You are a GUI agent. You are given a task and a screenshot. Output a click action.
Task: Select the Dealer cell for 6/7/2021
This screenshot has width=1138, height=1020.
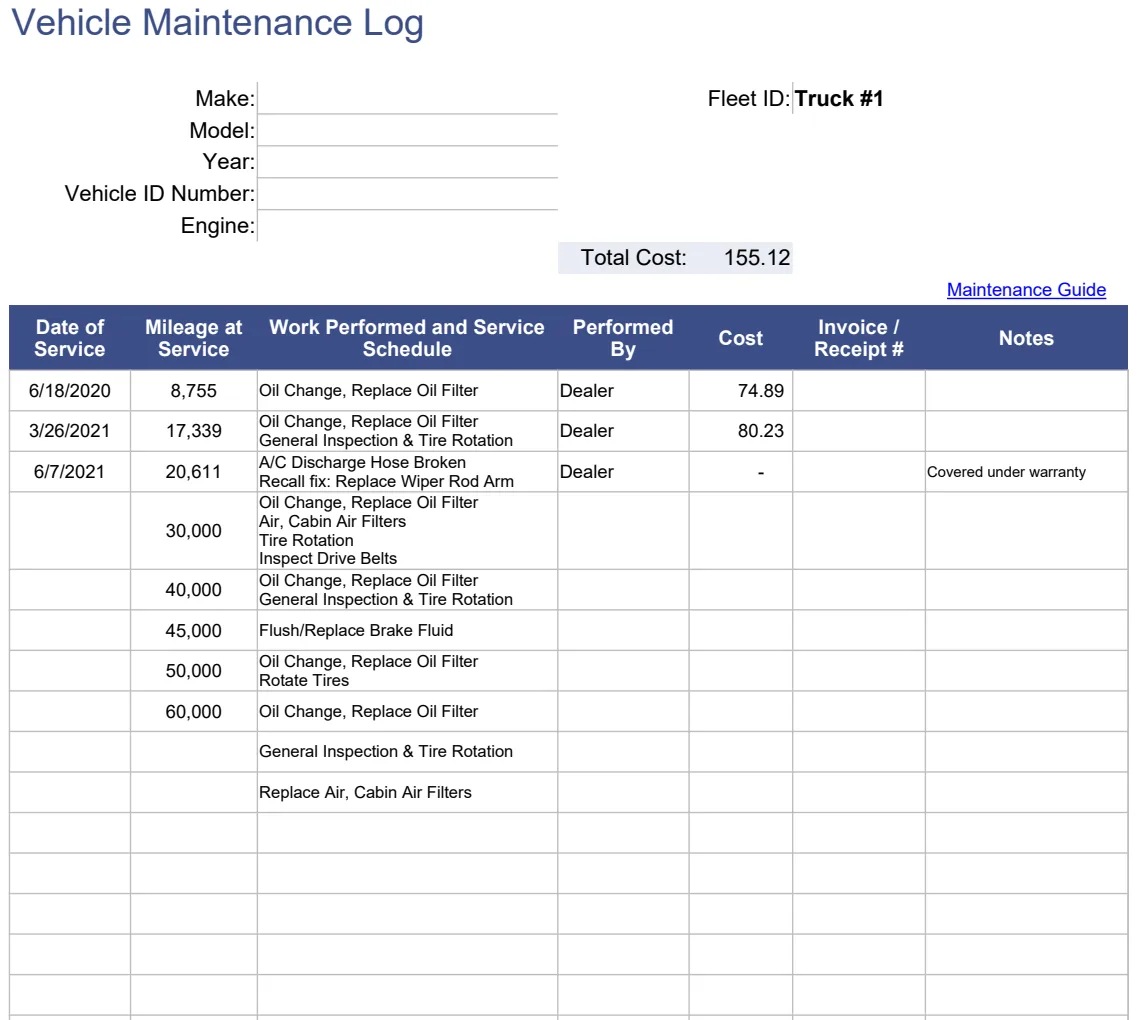pyautogui.click(x=623, y=472)
